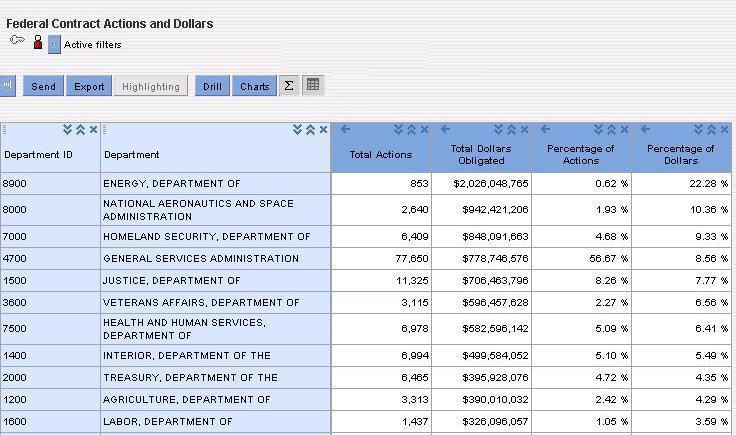Sort Total Actions column descending

click(399, 130)
